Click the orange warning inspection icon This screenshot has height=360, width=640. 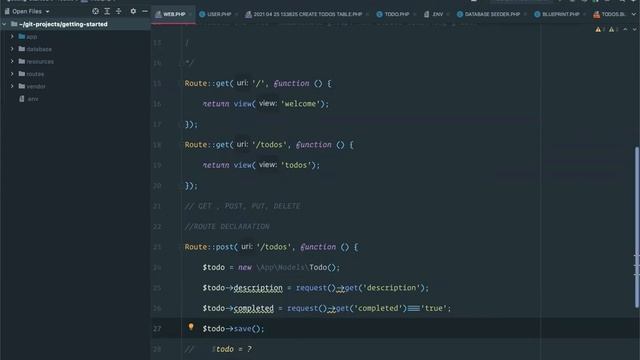tap(598, 29)
